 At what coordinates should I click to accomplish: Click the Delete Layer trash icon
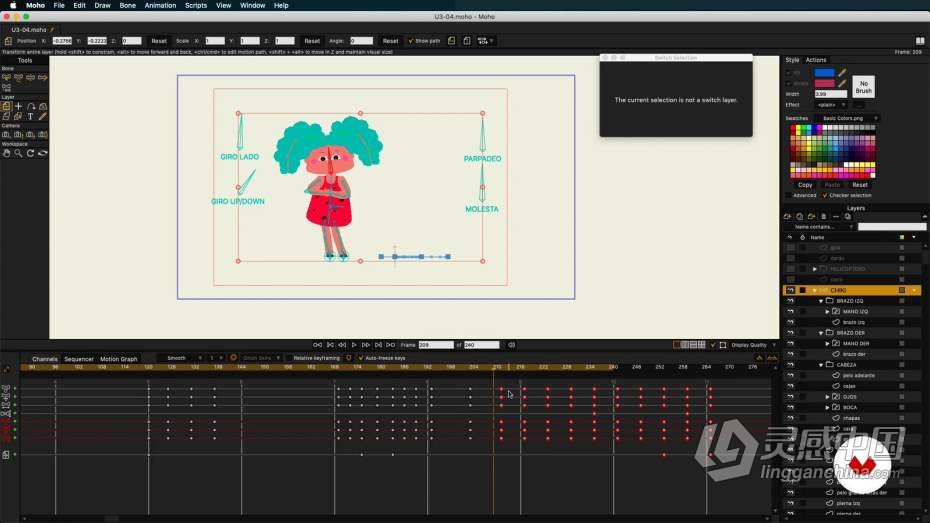click(824, 217)
